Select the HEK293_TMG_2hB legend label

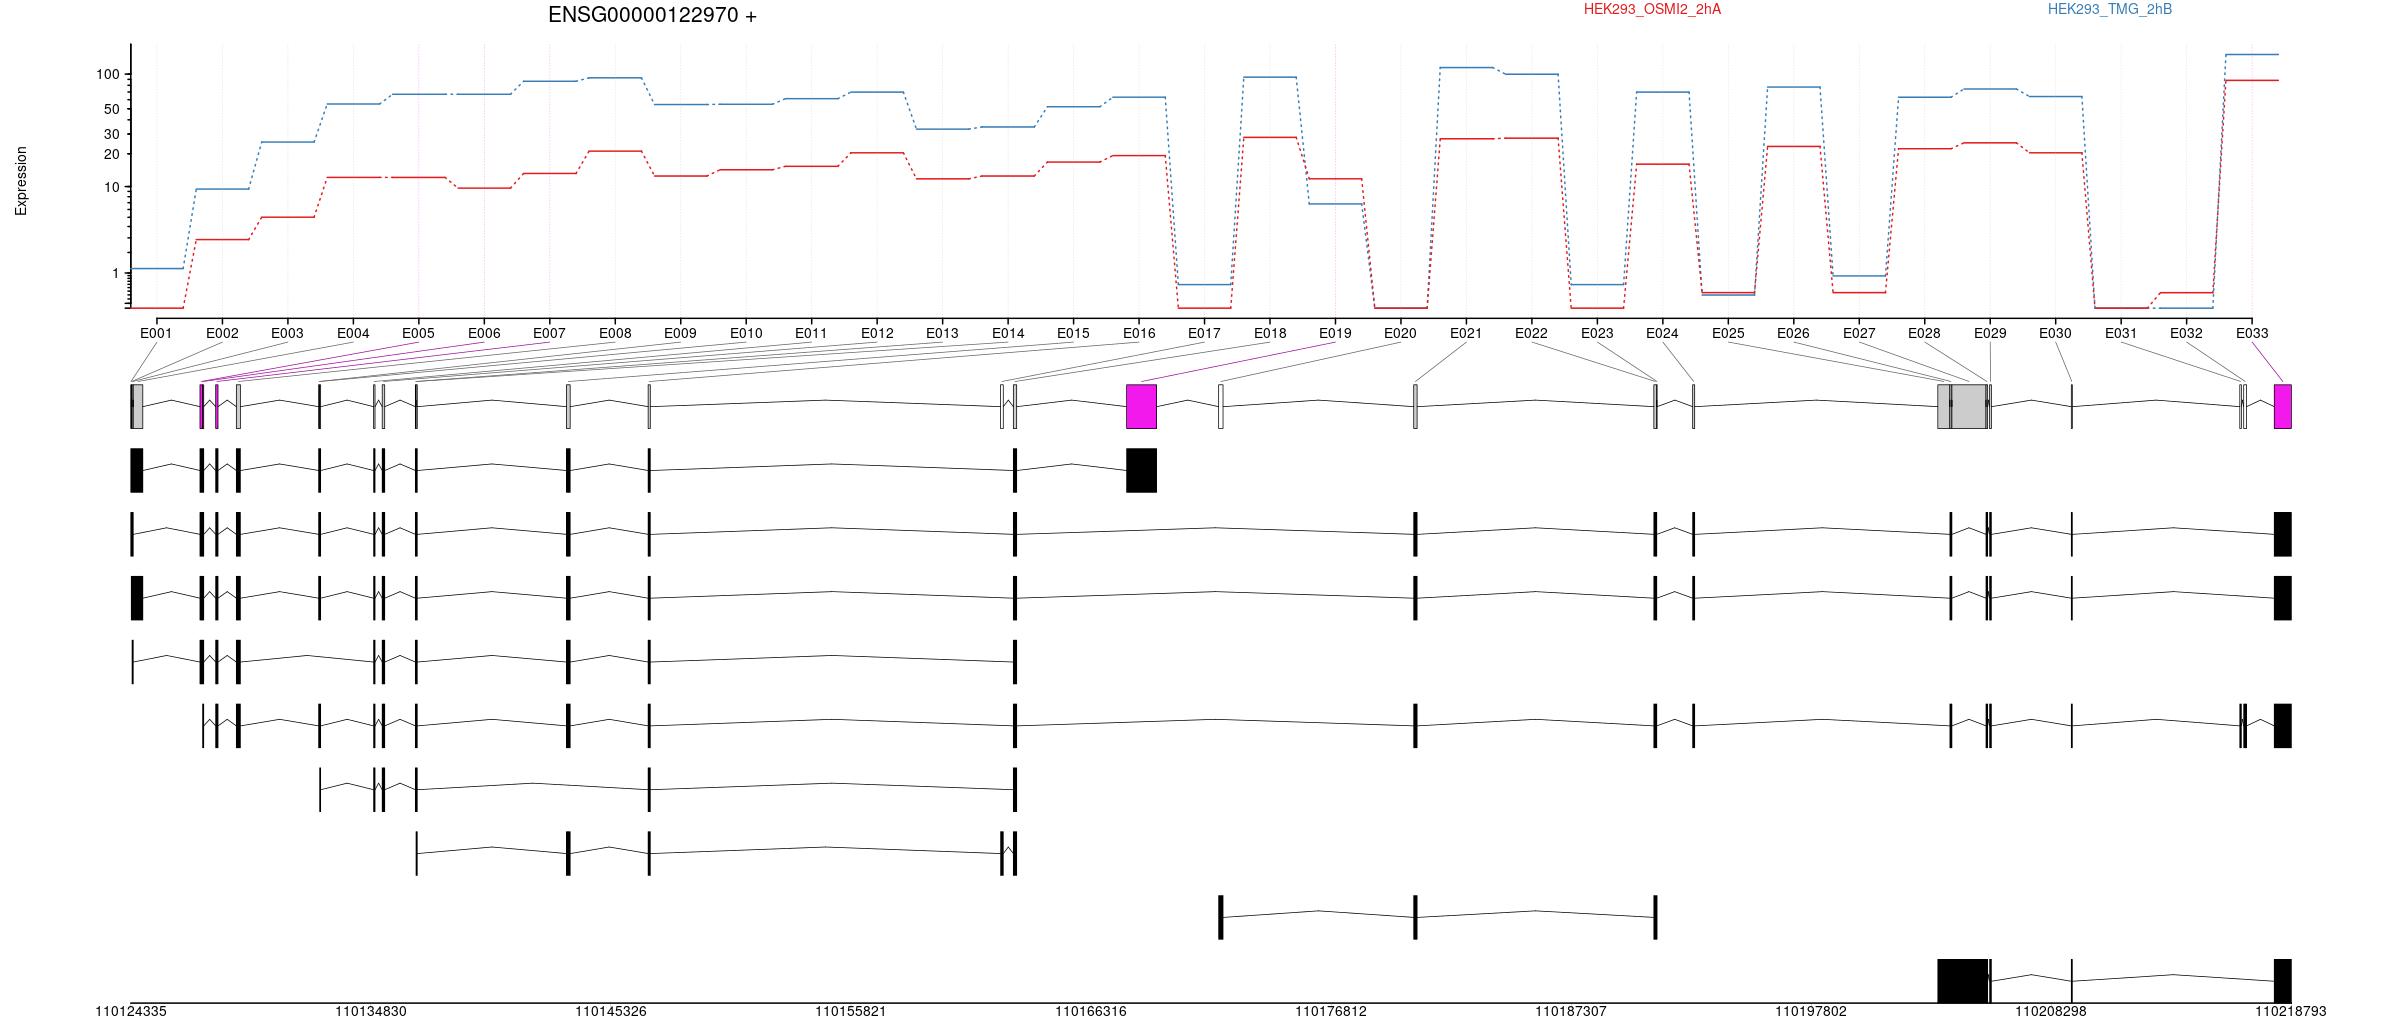[2110, 9]
